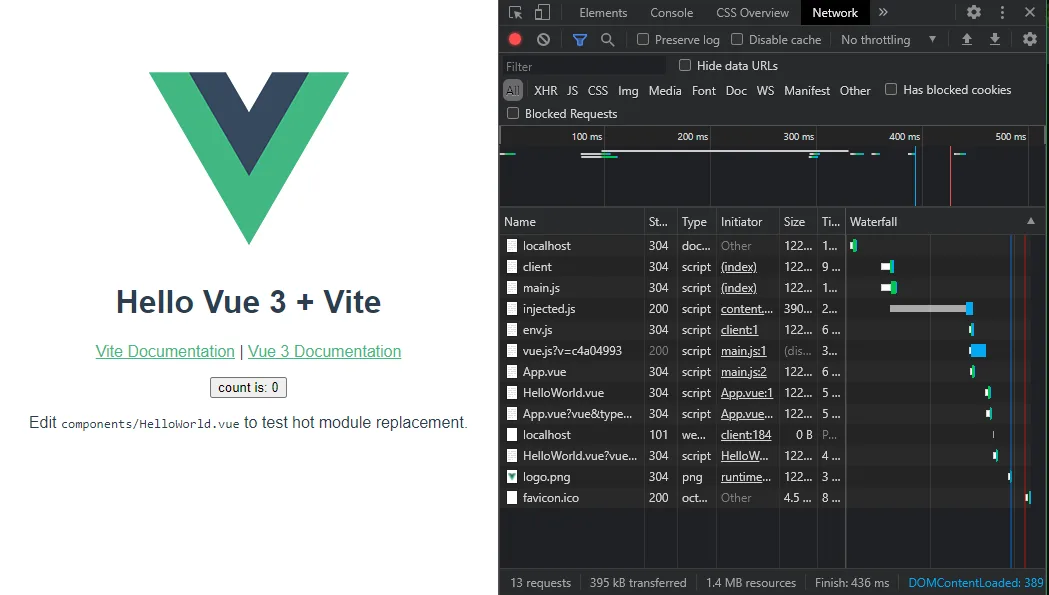This screenshot has height=595, width=1049.
Task: Export HAR file via download arrow icon
Action: [x=994, y=39]
